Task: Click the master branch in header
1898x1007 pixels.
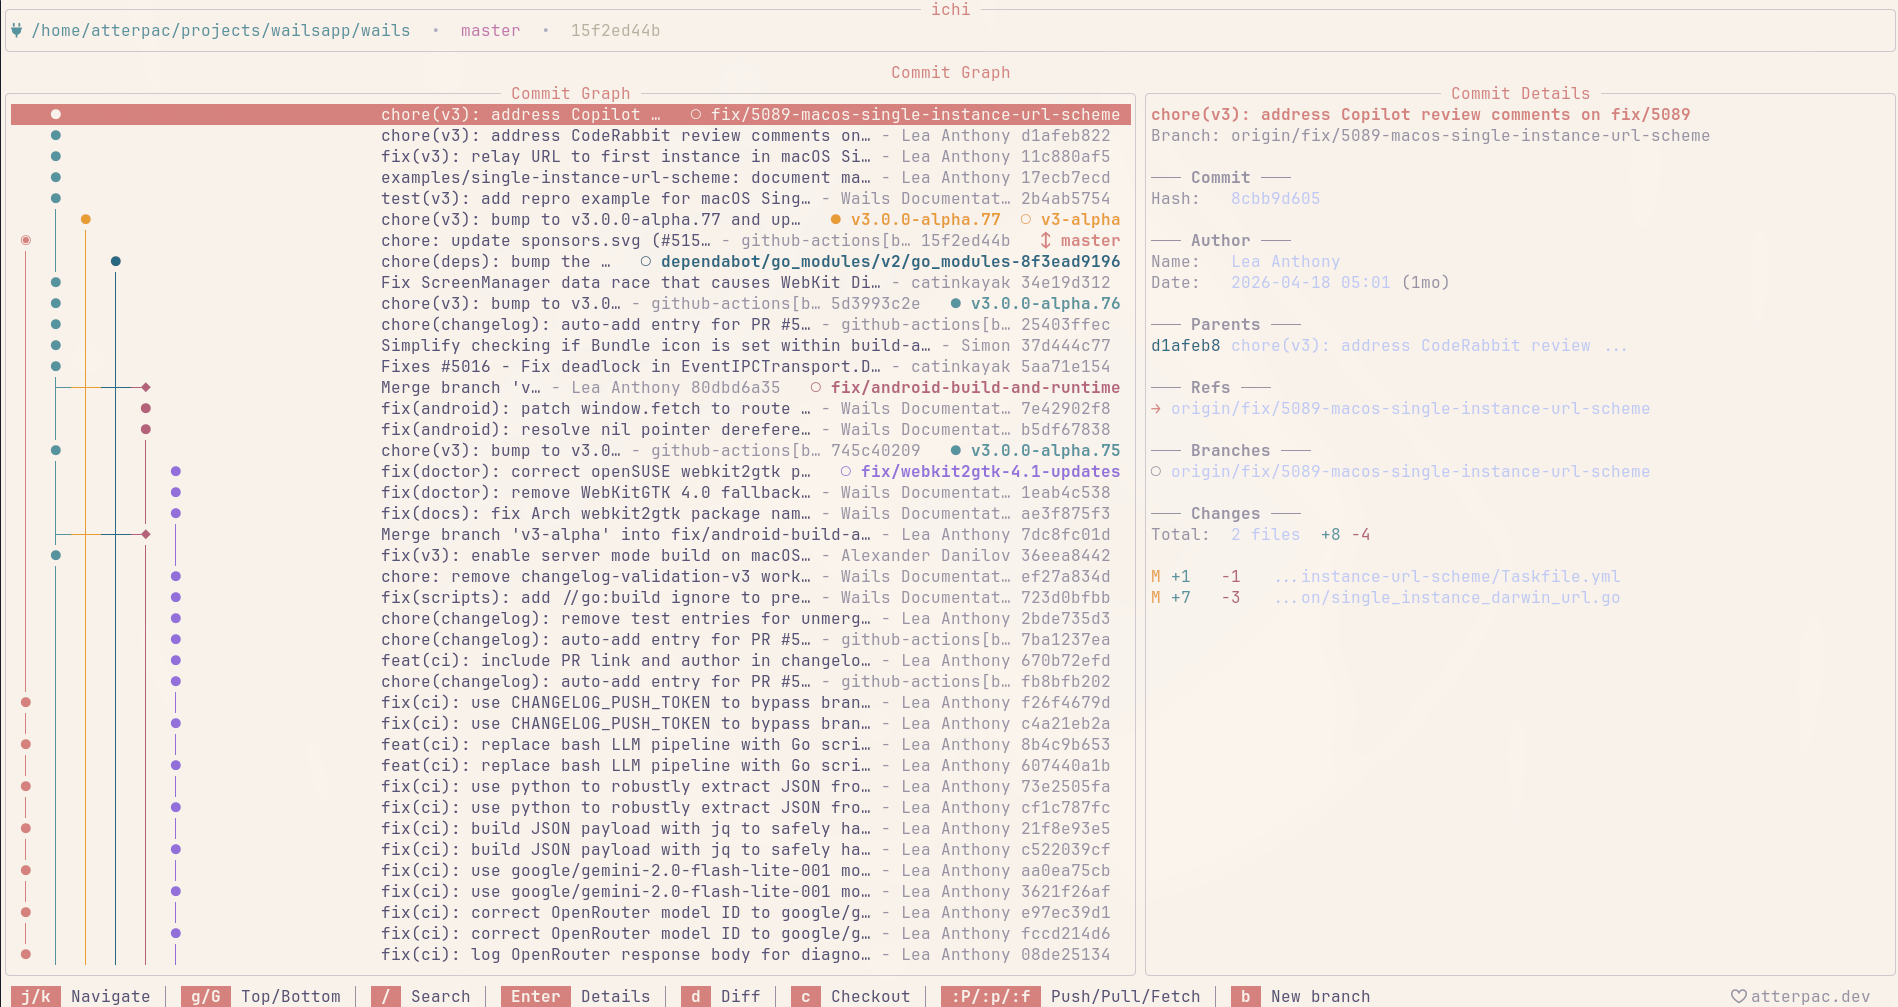Action: (490, 30)
